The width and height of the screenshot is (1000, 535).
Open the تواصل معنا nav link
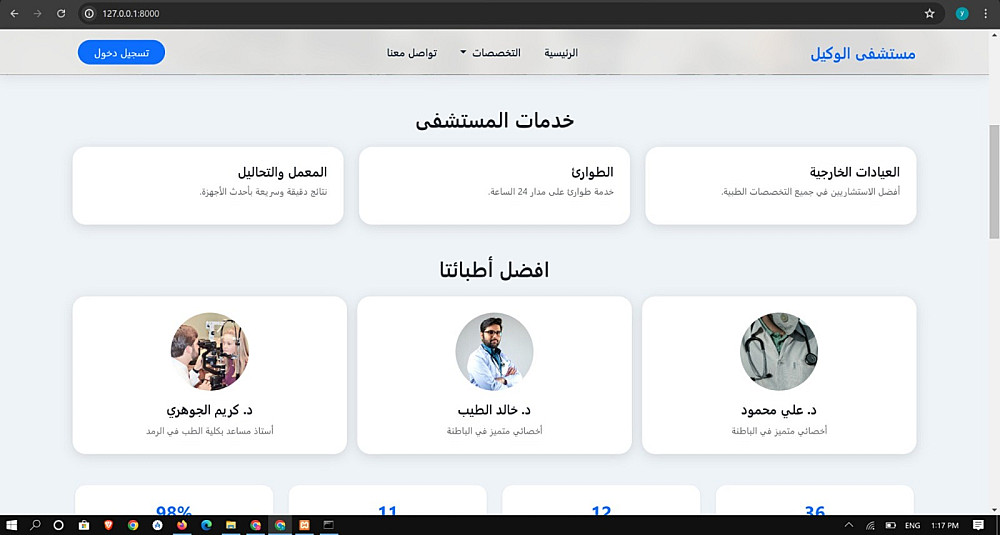click(x=411, y=53)
